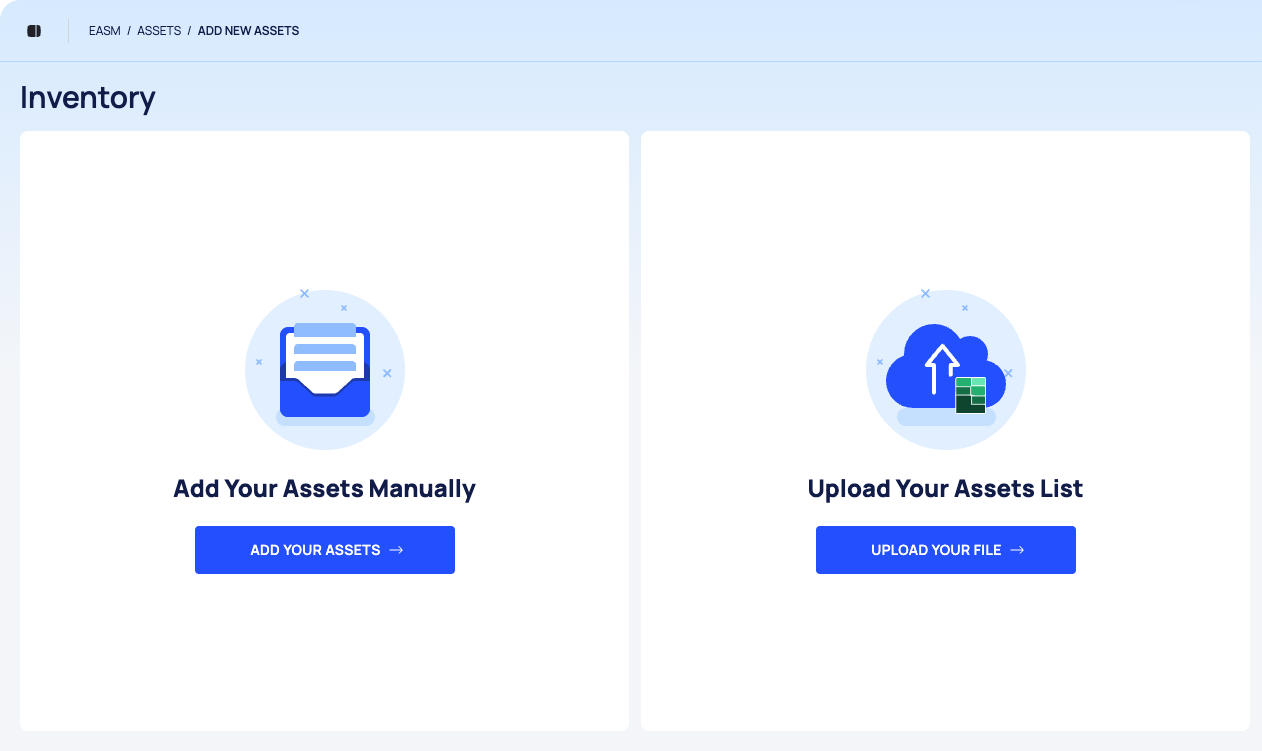Select the ADD NEW ASSETS breadcrumb
The height and width of the screenshot is (751, 1262).
coord(248,31)
